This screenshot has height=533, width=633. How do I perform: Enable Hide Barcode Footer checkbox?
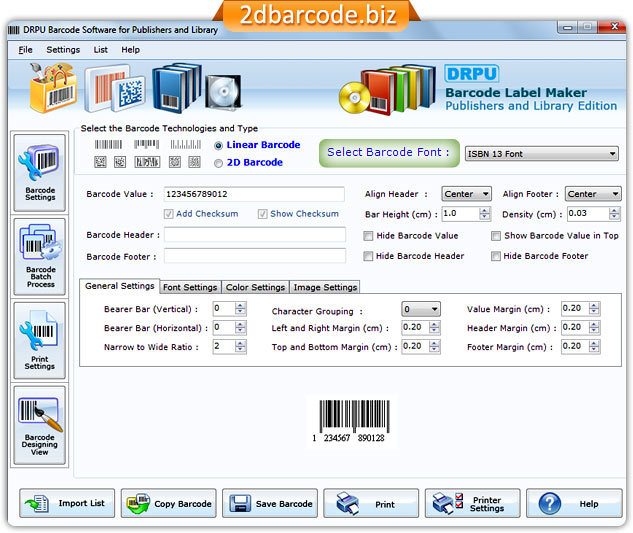point(496,256)
